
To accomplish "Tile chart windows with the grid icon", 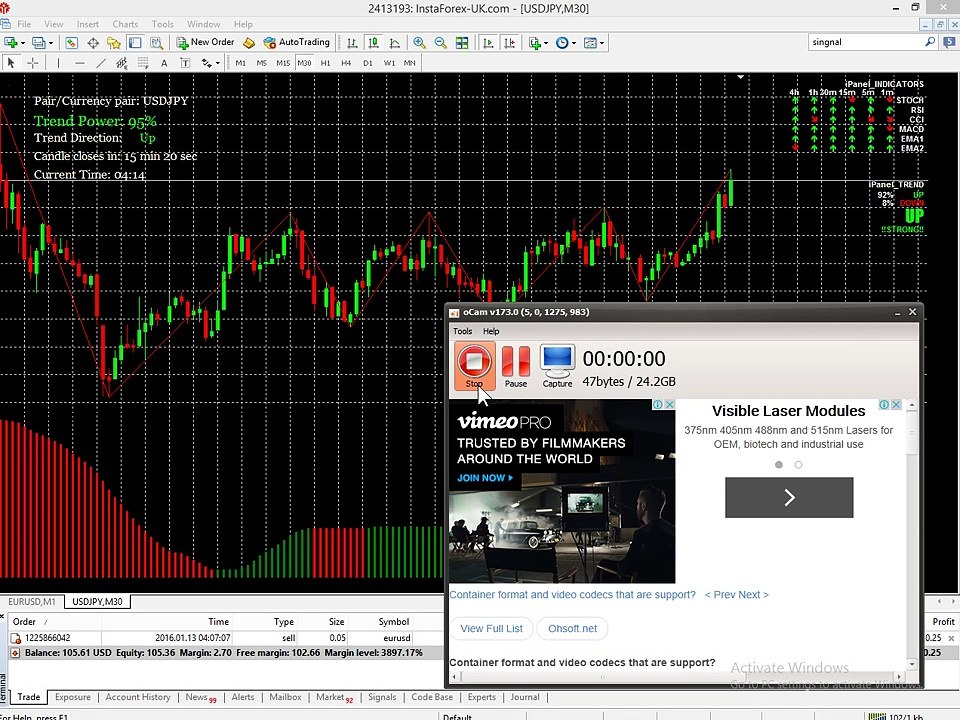I will tap(462, 42).
